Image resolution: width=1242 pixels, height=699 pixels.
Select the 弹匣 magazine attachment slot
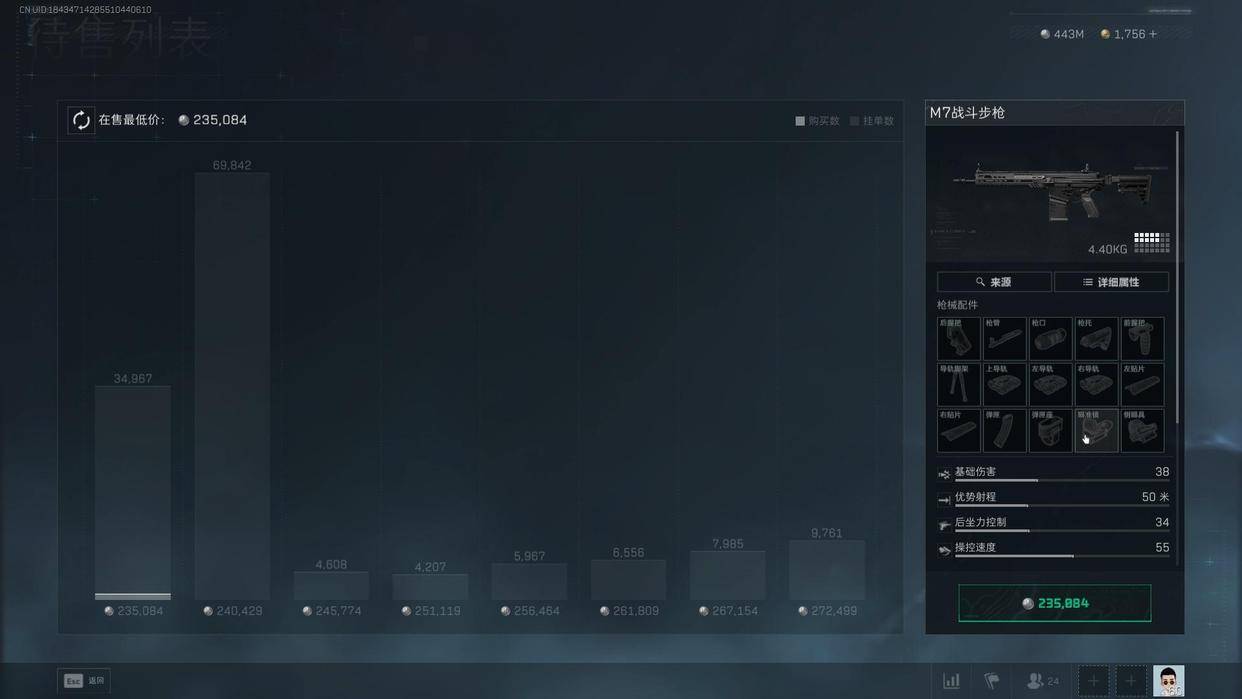click(x=1004, y=431)
